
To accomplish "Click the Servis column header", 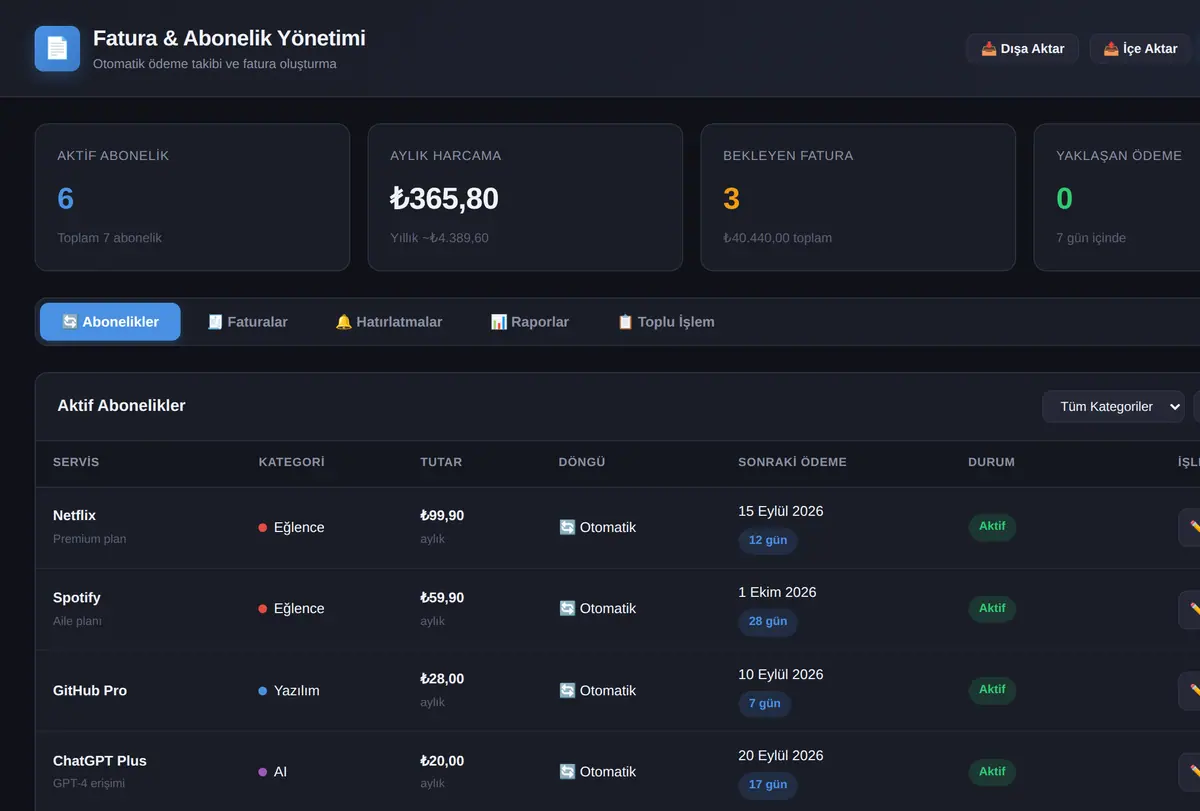I will [76, 462].
